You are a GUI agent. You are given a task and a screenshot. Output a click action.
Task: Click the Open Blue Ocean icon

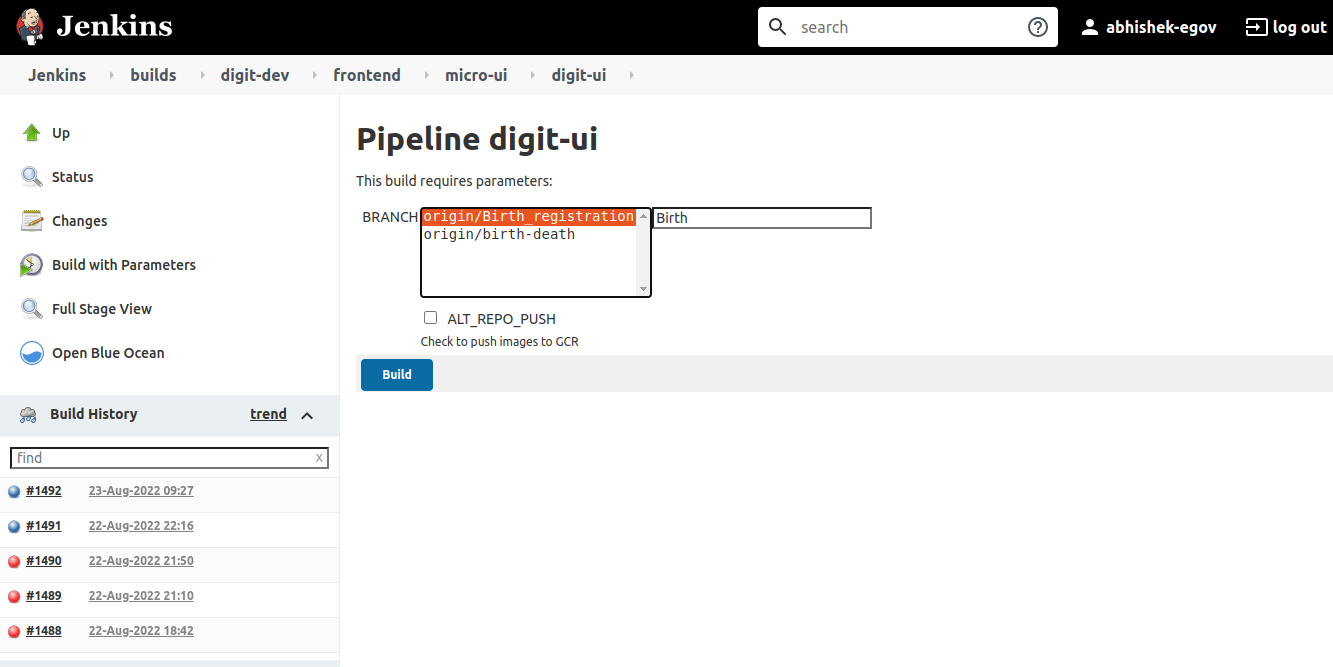point(32,353)
